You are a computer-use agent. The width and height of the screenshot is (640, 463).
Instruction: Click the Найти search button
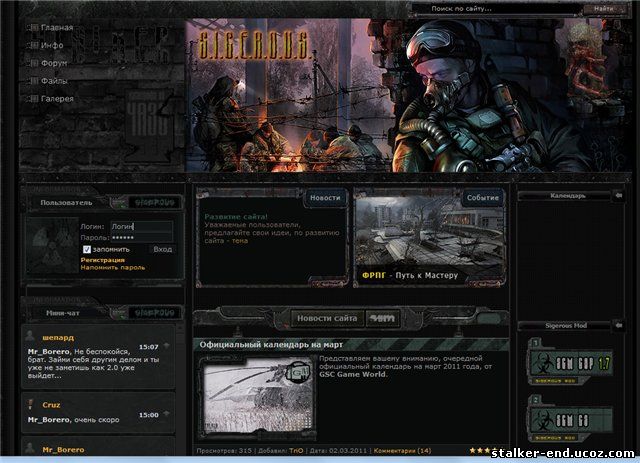click(604, 9)
